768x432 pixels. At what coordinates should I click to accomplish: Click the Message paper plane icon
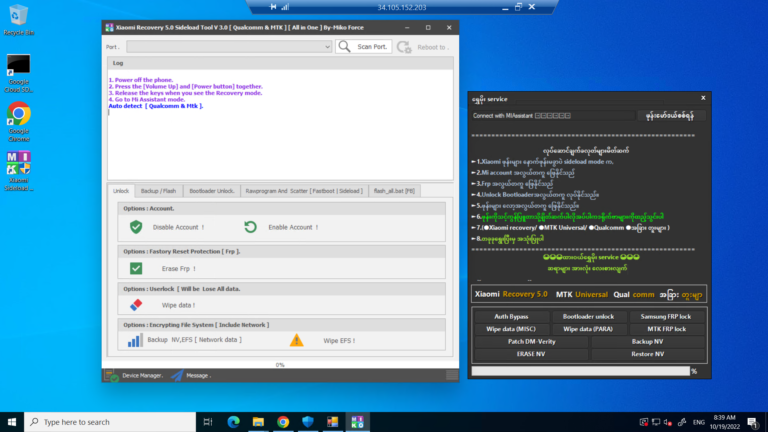tap(177, 376)
